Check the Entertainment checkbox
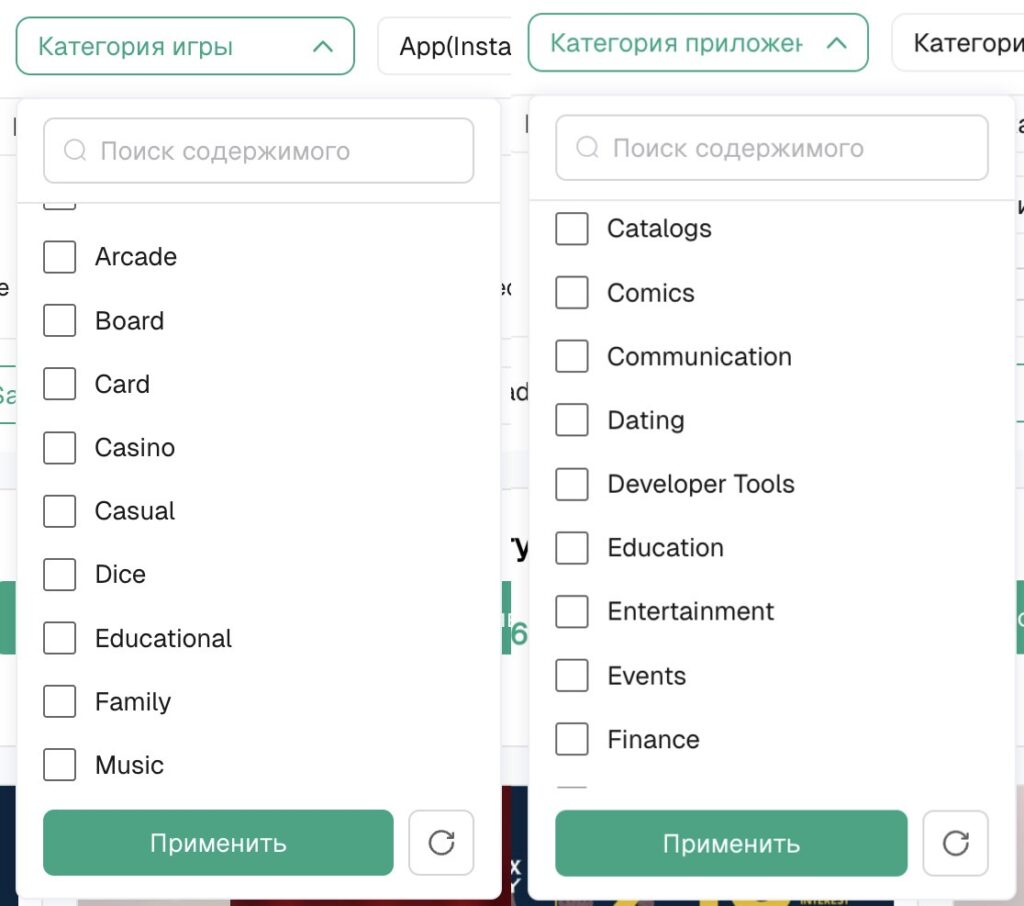The width and height of the screenshot is (1024, 906). click(x=571, y=611)
